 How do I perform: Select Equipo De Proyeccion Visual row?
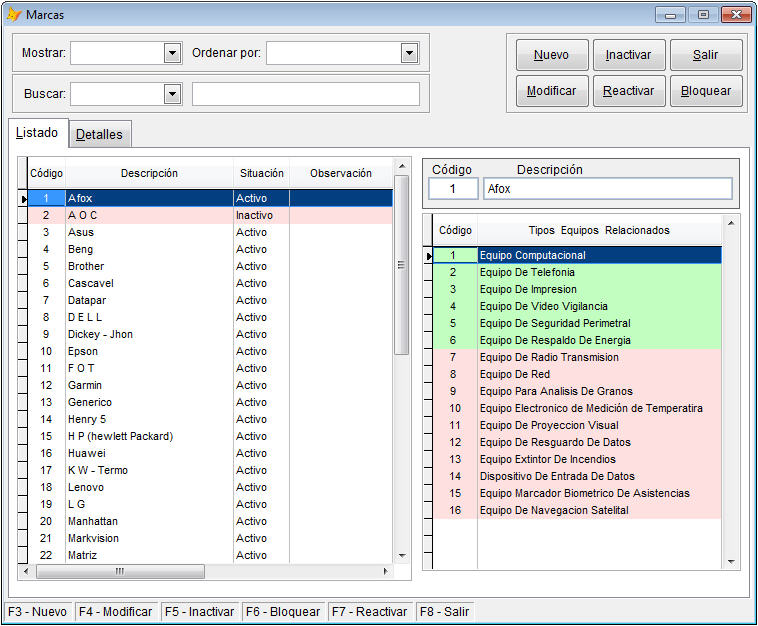577,425
